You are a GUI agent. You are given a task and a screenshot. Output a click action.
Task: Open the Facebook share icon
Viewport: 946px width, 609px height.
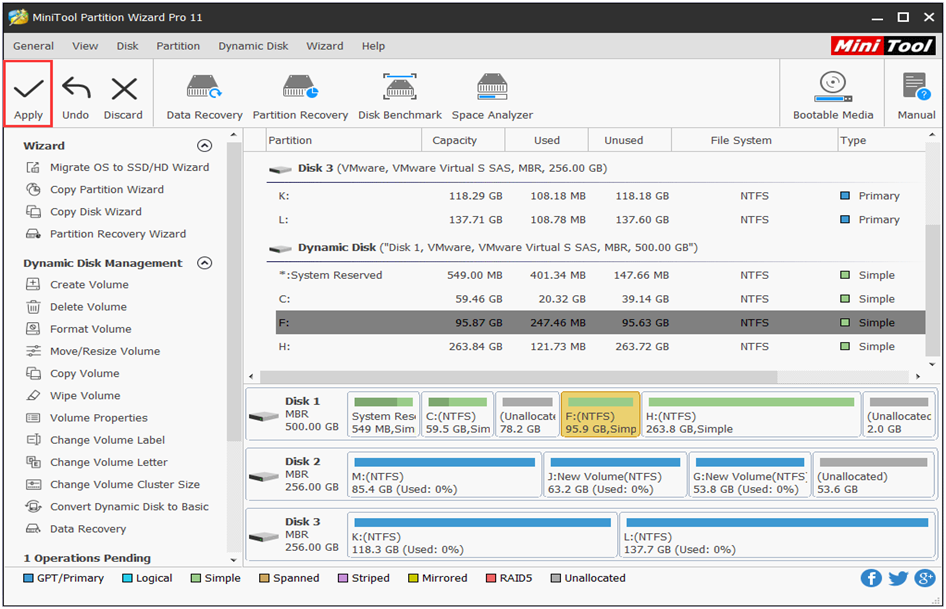point(871,578)
